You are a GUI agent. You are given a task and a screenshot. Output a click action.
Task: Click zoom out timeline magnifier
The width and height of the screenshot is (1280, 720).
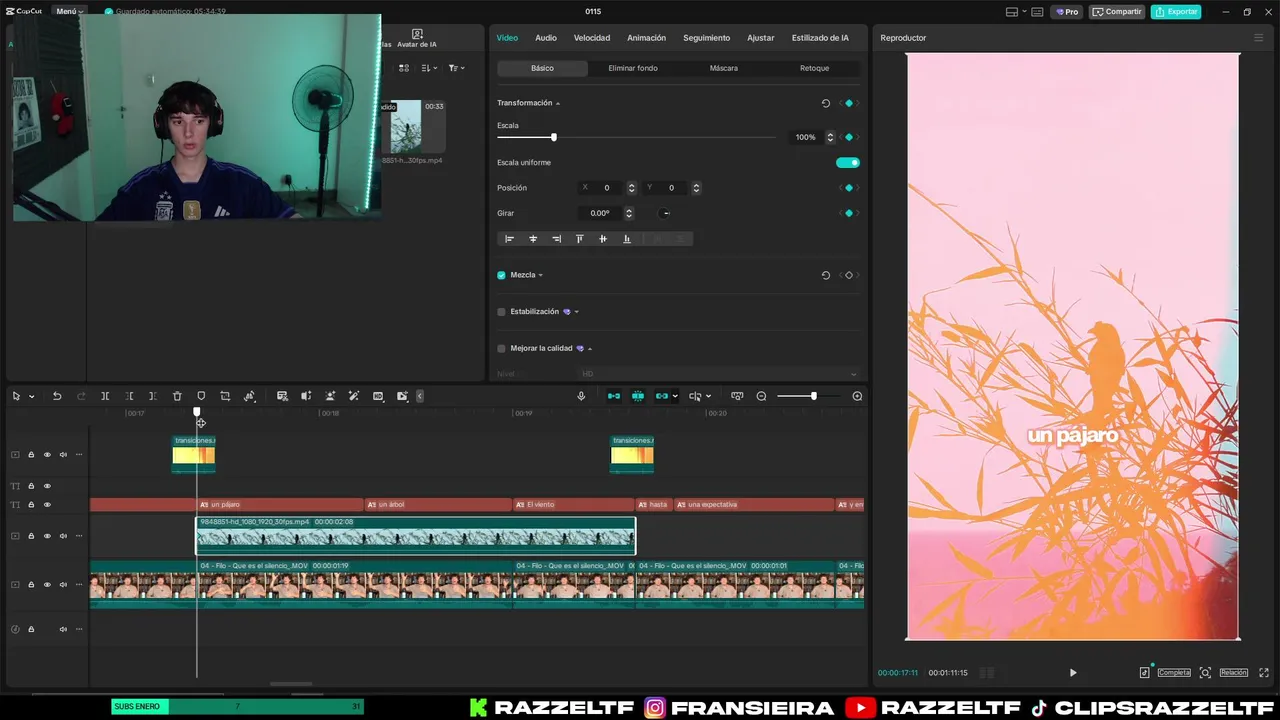pos(761,396)
